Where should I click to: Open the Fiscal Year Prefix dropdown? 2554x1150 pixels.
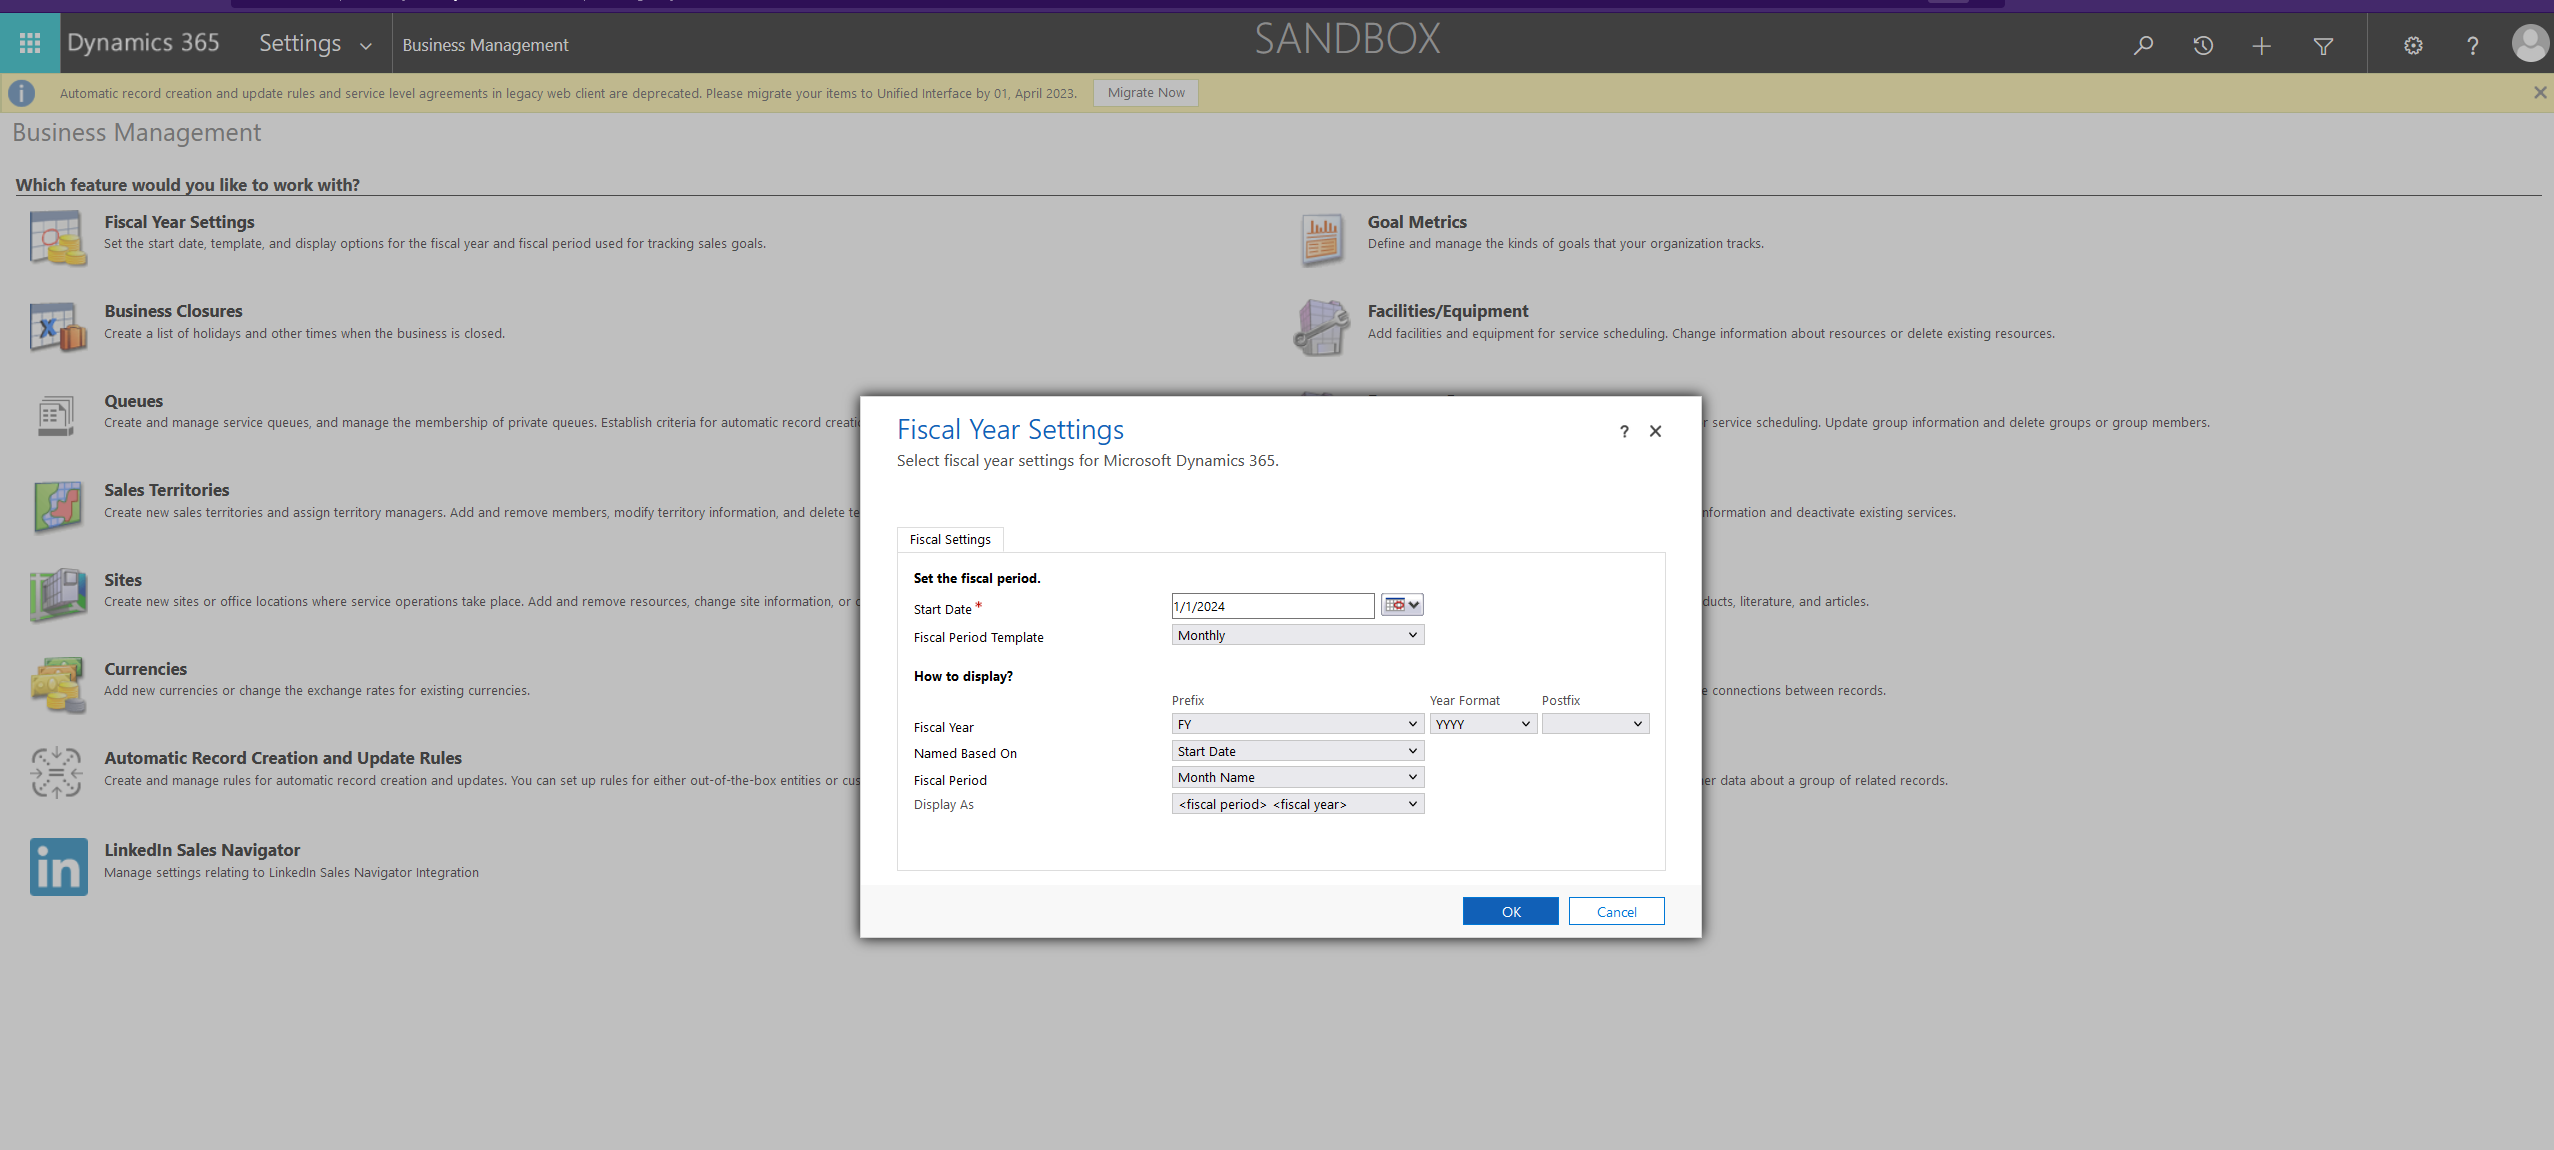click(1298, 724)
